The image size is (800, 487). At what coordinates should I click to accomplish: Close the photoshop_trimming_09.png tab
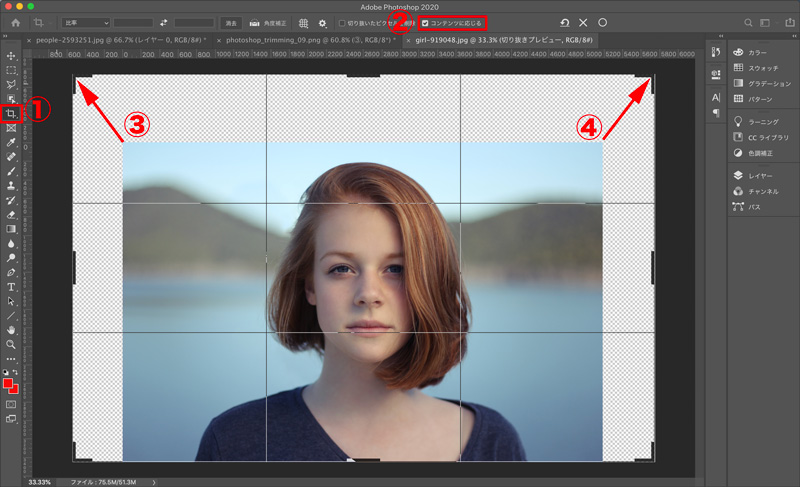(219, 40)
